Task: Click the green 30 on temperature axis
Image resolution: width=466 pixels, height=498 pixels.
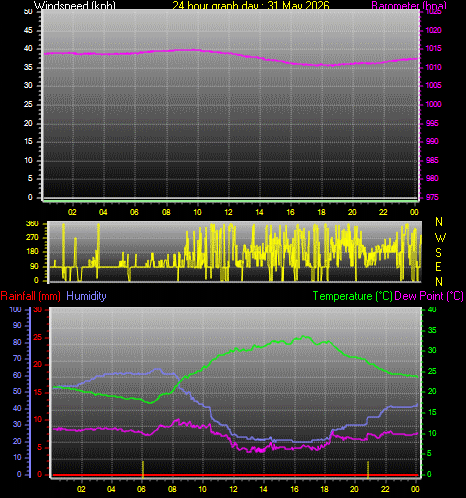Action: click(432, 350)
